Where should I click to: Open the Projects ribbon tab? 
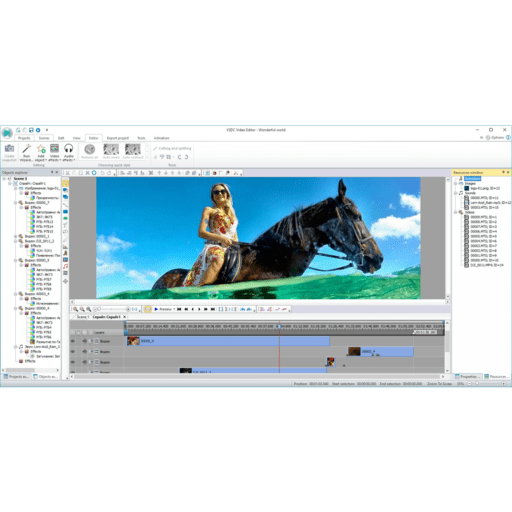pos(24,138)
